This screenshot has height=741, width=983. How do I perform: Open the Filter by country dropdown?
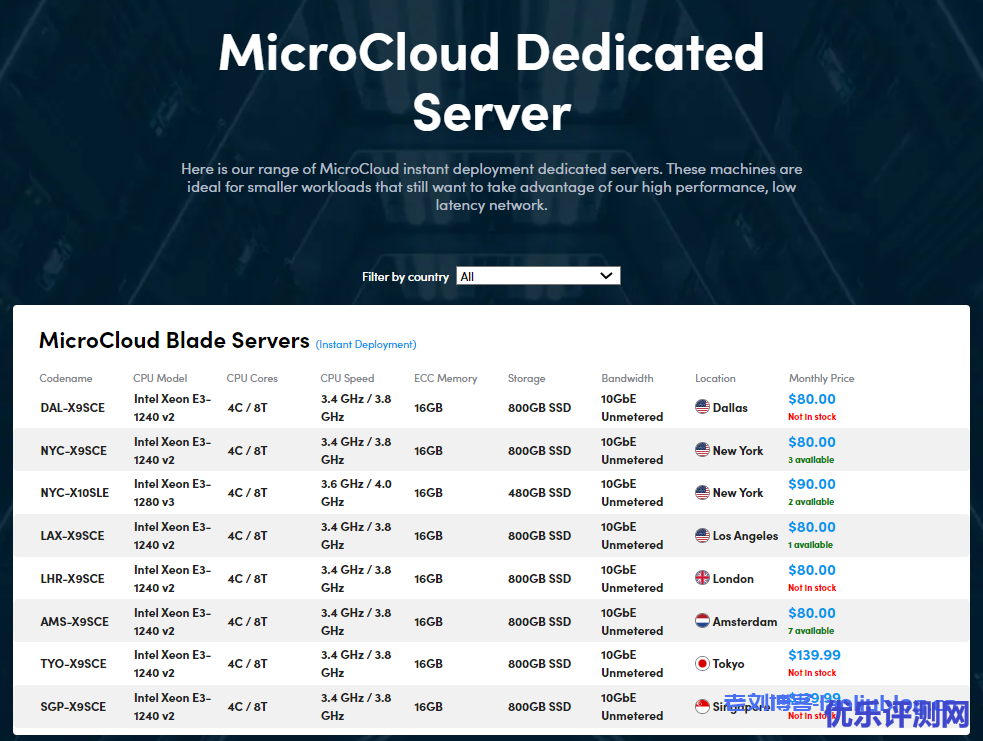pos(538,276)
